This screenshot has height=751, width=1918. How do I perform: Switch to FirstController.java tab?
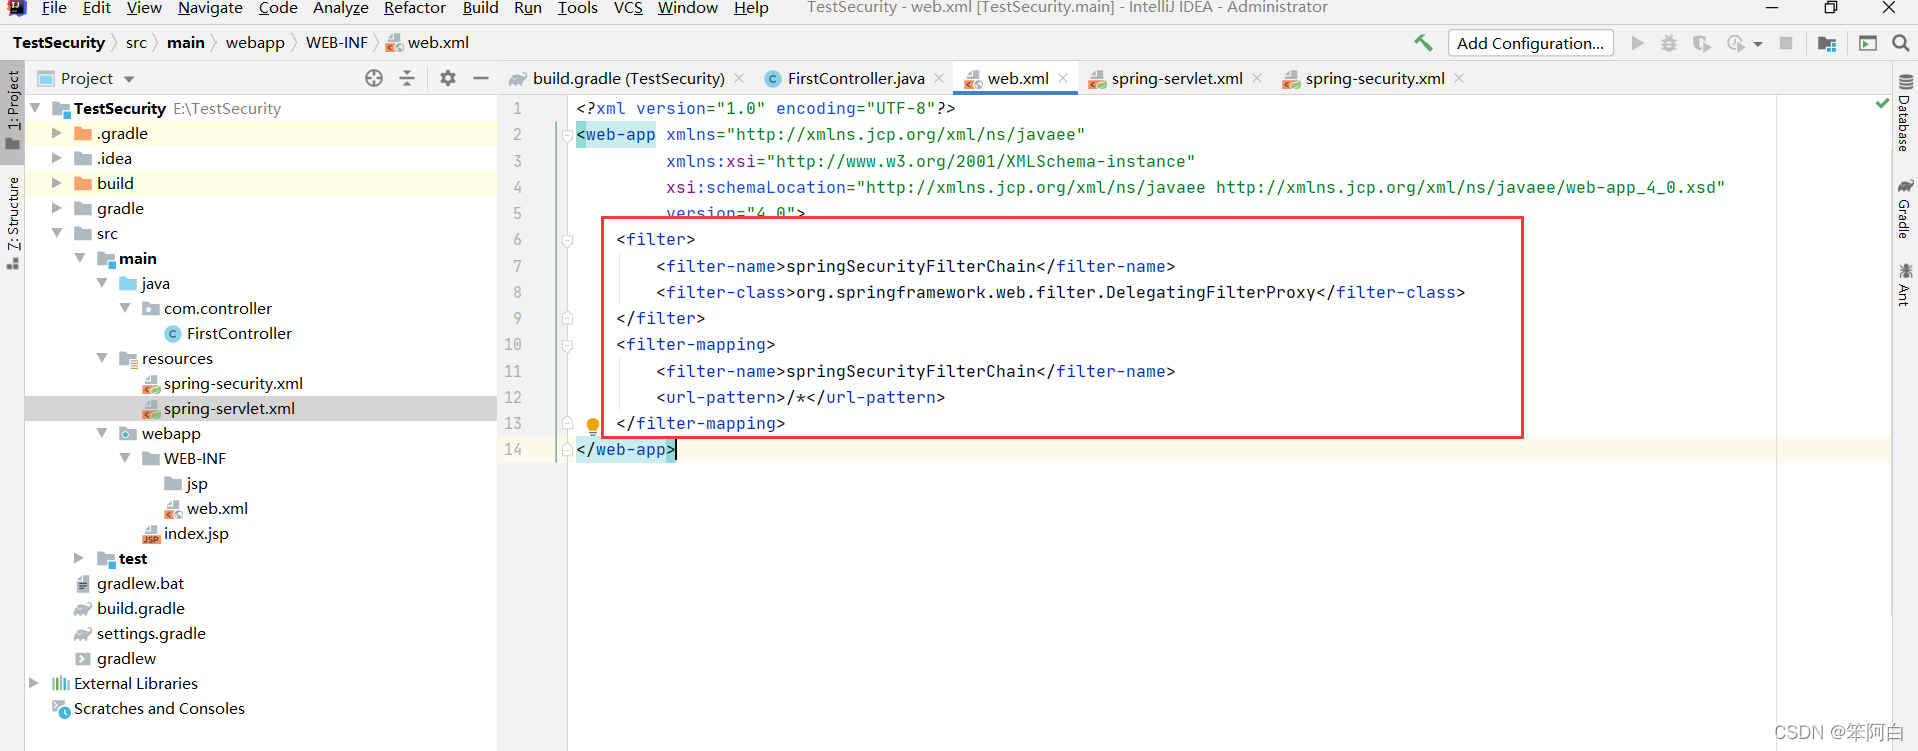(x=856, y=78)
